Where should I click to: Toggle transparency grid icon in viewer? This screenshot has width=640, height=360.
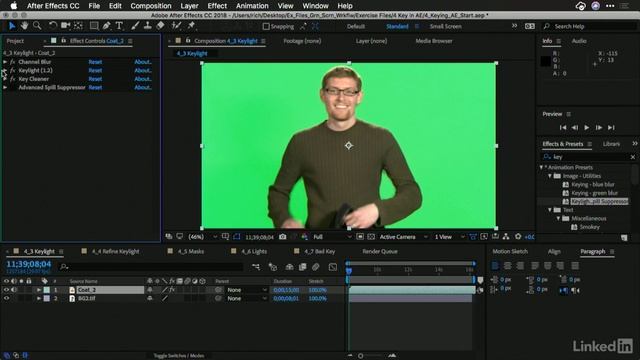(371, 237)
